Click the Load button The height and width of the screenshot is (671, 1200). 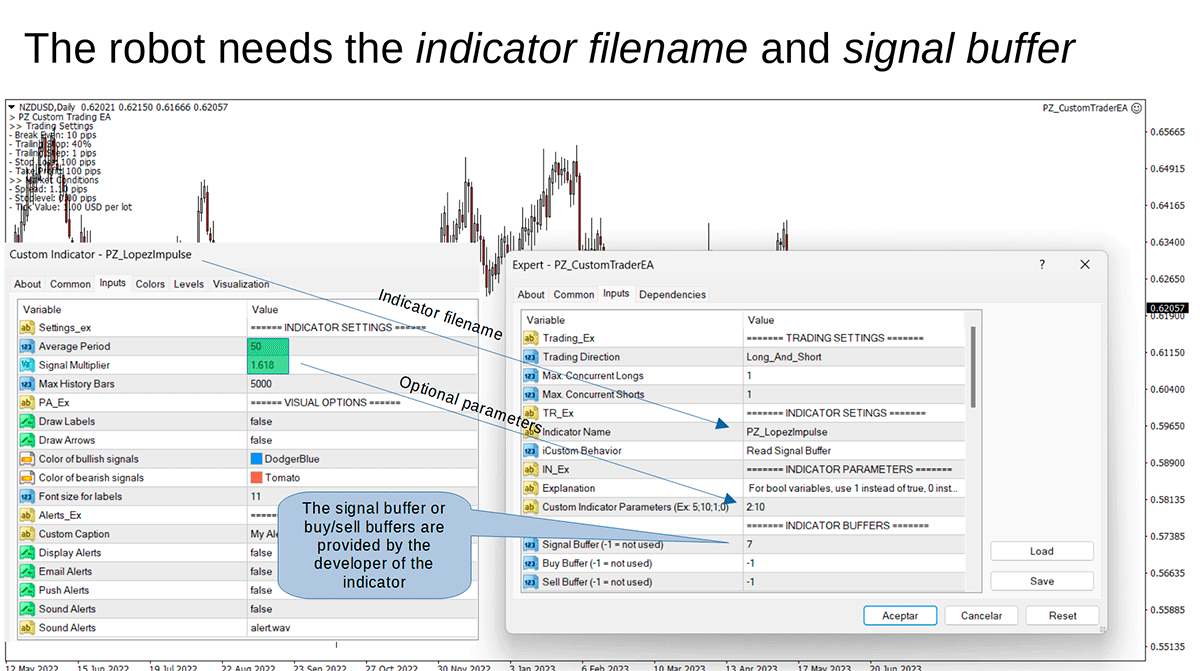[1042, 551]
